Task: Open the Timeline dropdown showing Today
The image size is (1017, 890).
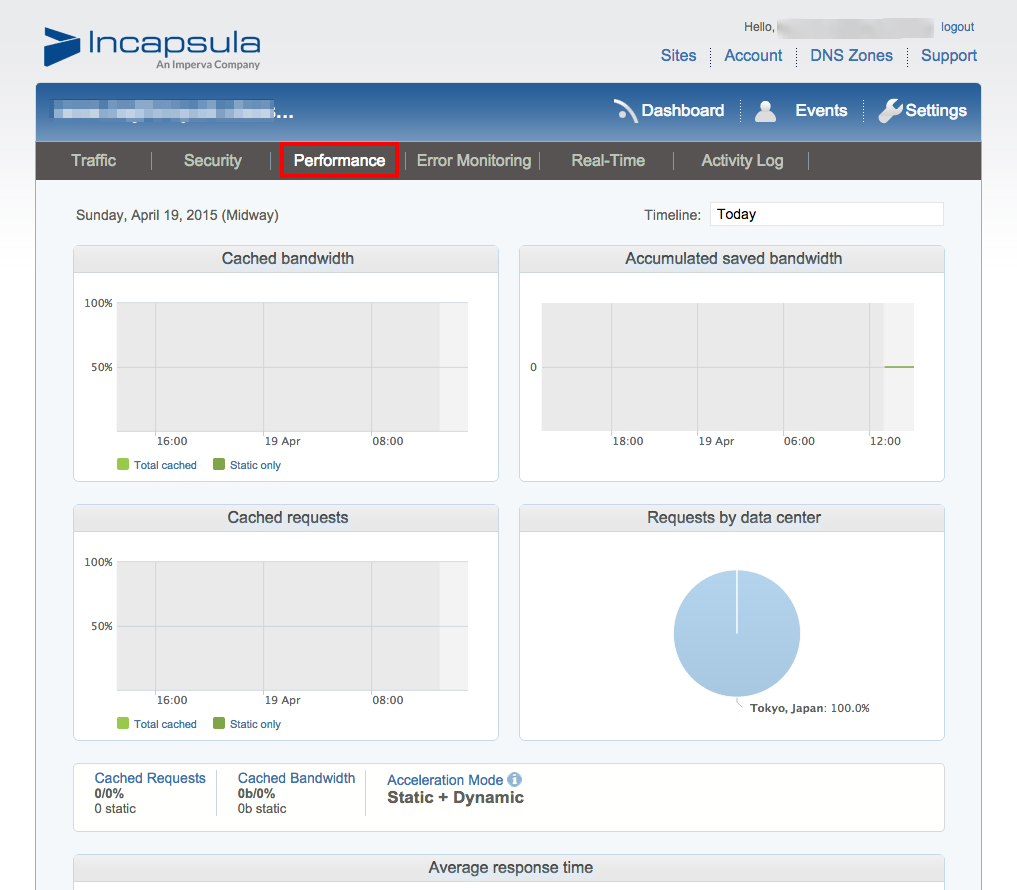Action: click(x=826, y=214)
